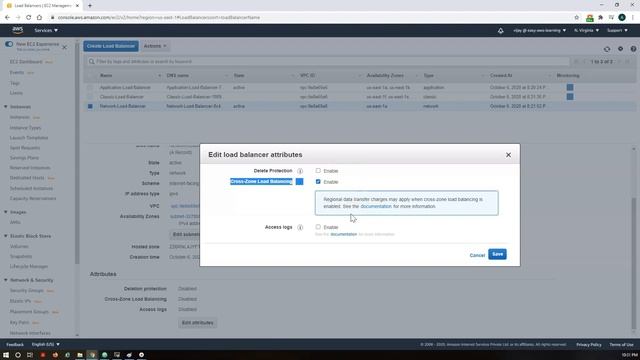The width and height of the screenshot is (640, 360).
Task: Select the Application Load Balancer row checkbox
Action: click(90, 87)
